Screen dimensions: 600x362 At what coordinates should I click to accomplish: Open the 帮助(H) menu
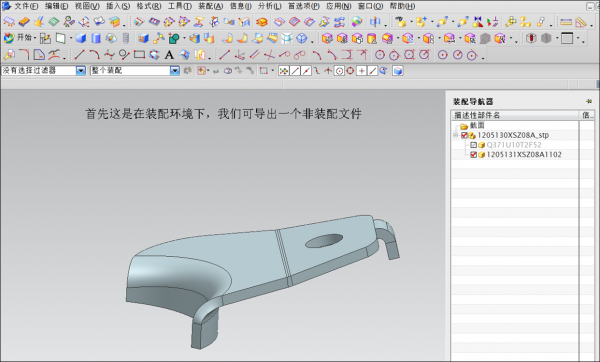pyautogui.click(x=402, y=6)
